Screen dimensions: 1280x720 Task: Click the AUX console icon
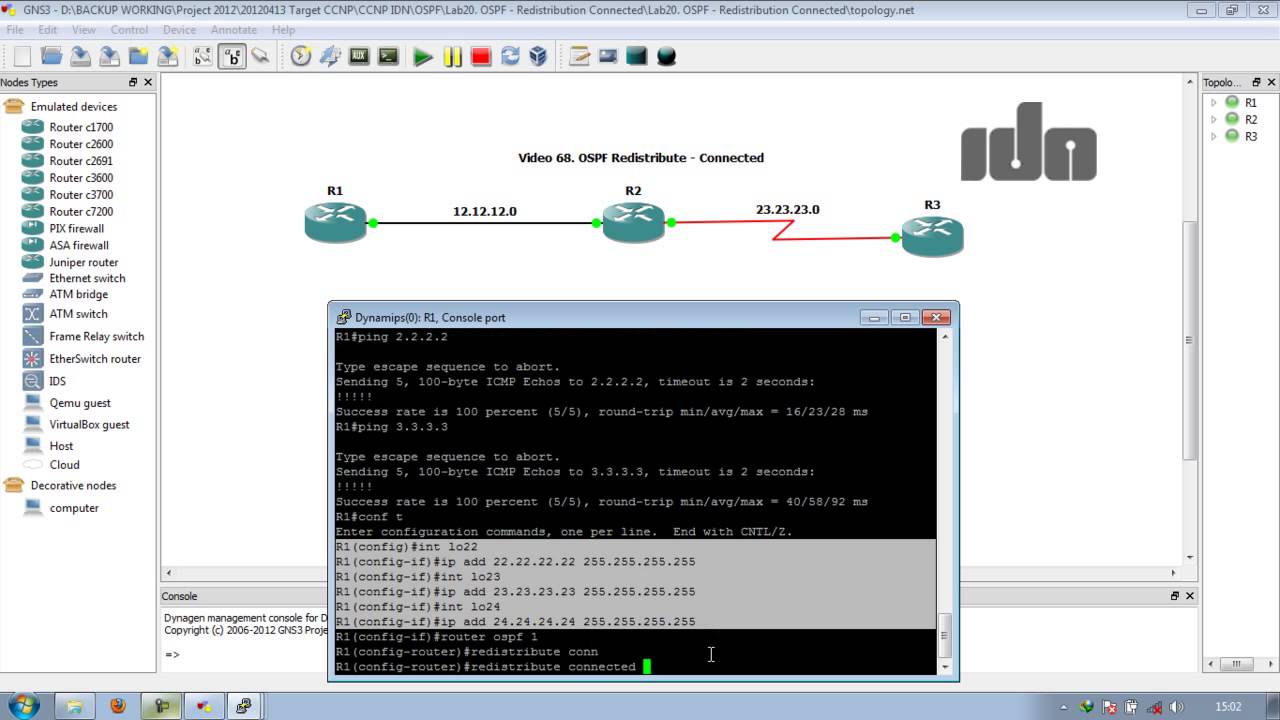(x=359, y=56)
